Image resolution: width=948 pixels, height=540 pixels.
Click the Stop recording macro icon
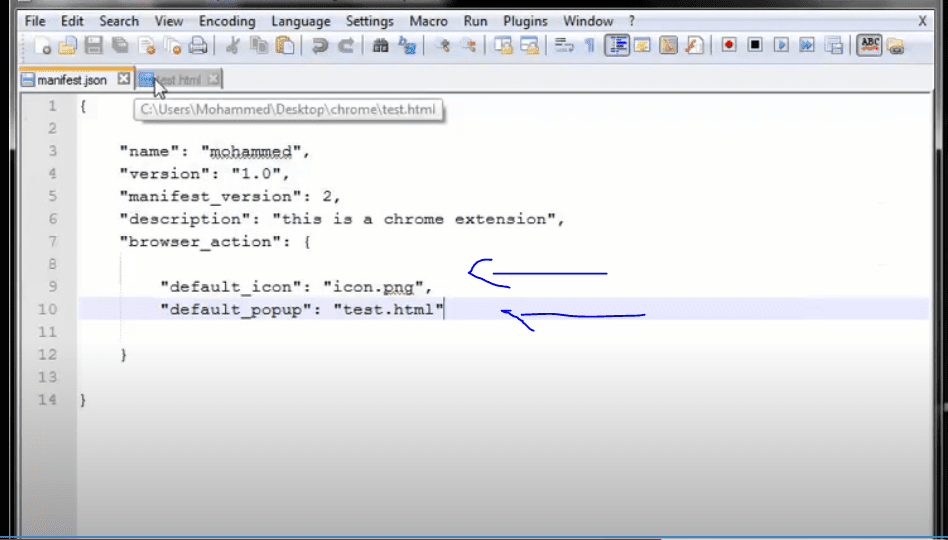[755, 45]
